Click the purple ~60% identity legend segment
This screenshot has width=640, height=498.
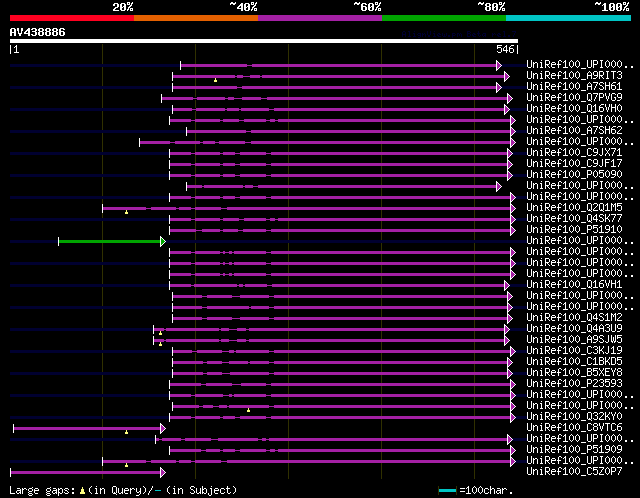tap(320, 18)
